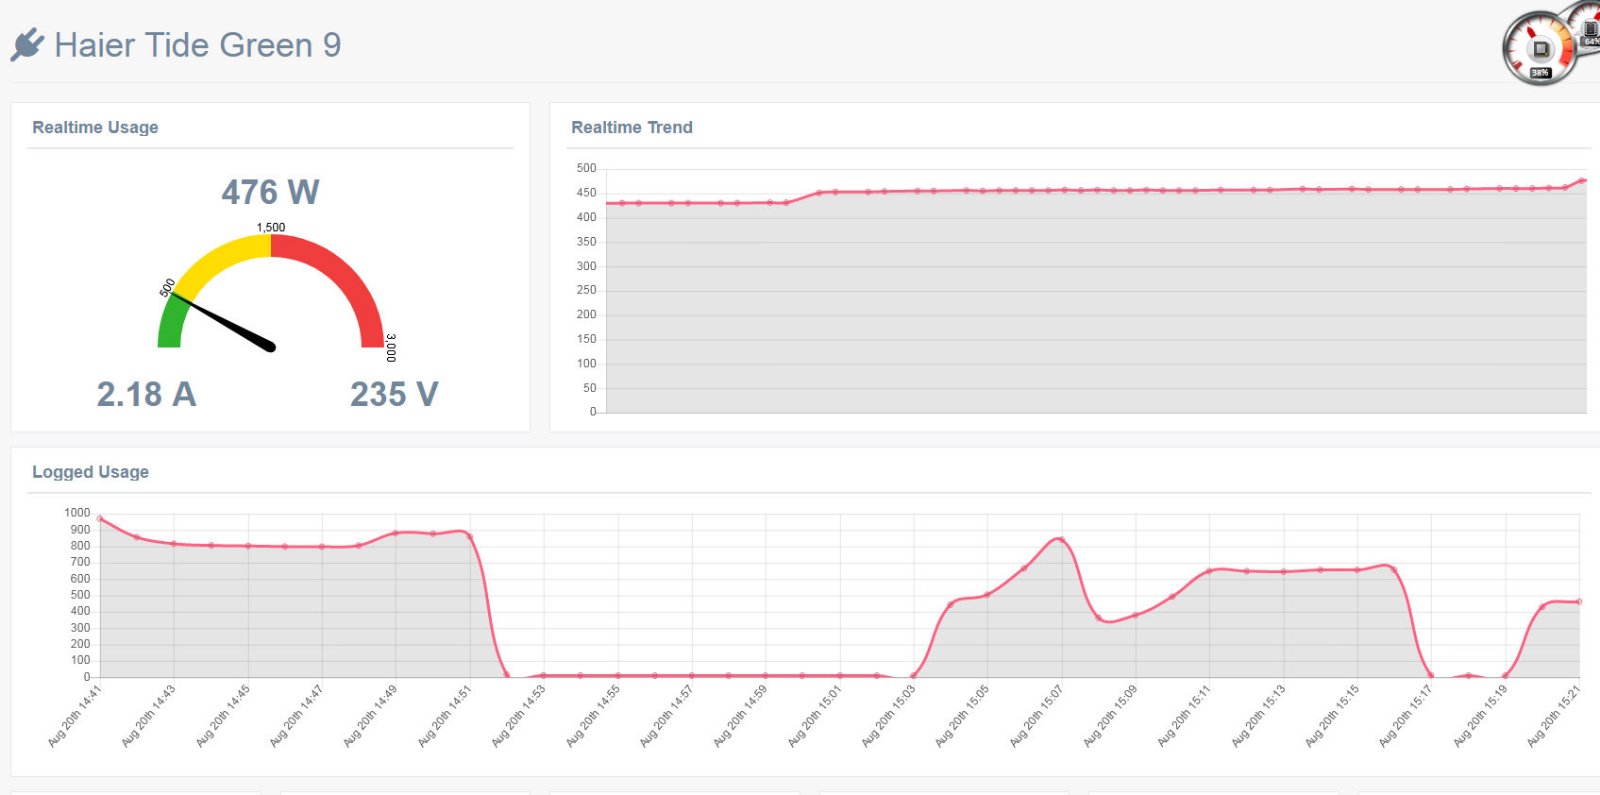Select the Logged Usage panel heading

pos(90,472)
